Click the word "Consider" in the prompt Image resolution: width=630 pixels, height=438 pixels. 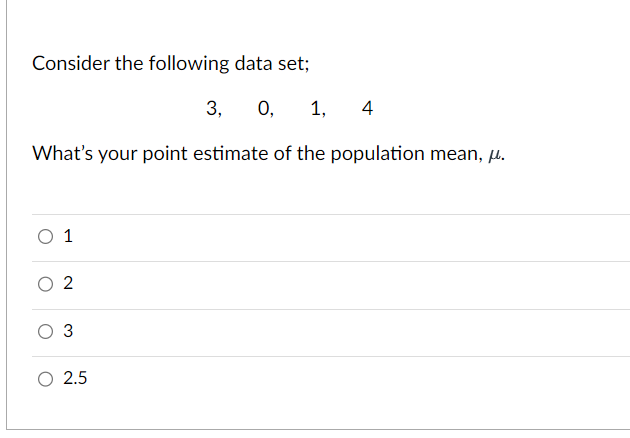pyautogui.click(x=71, y=63)
